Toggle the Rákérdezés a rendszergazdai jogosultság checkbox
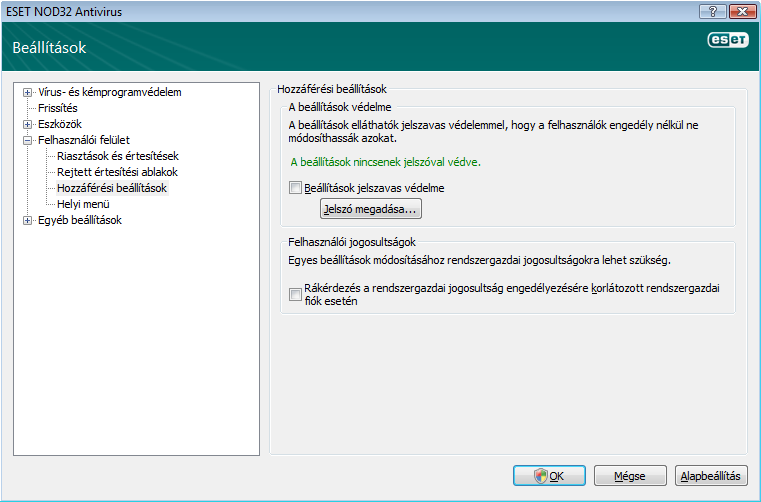This screenshot has height=502, width=761. 295,294
